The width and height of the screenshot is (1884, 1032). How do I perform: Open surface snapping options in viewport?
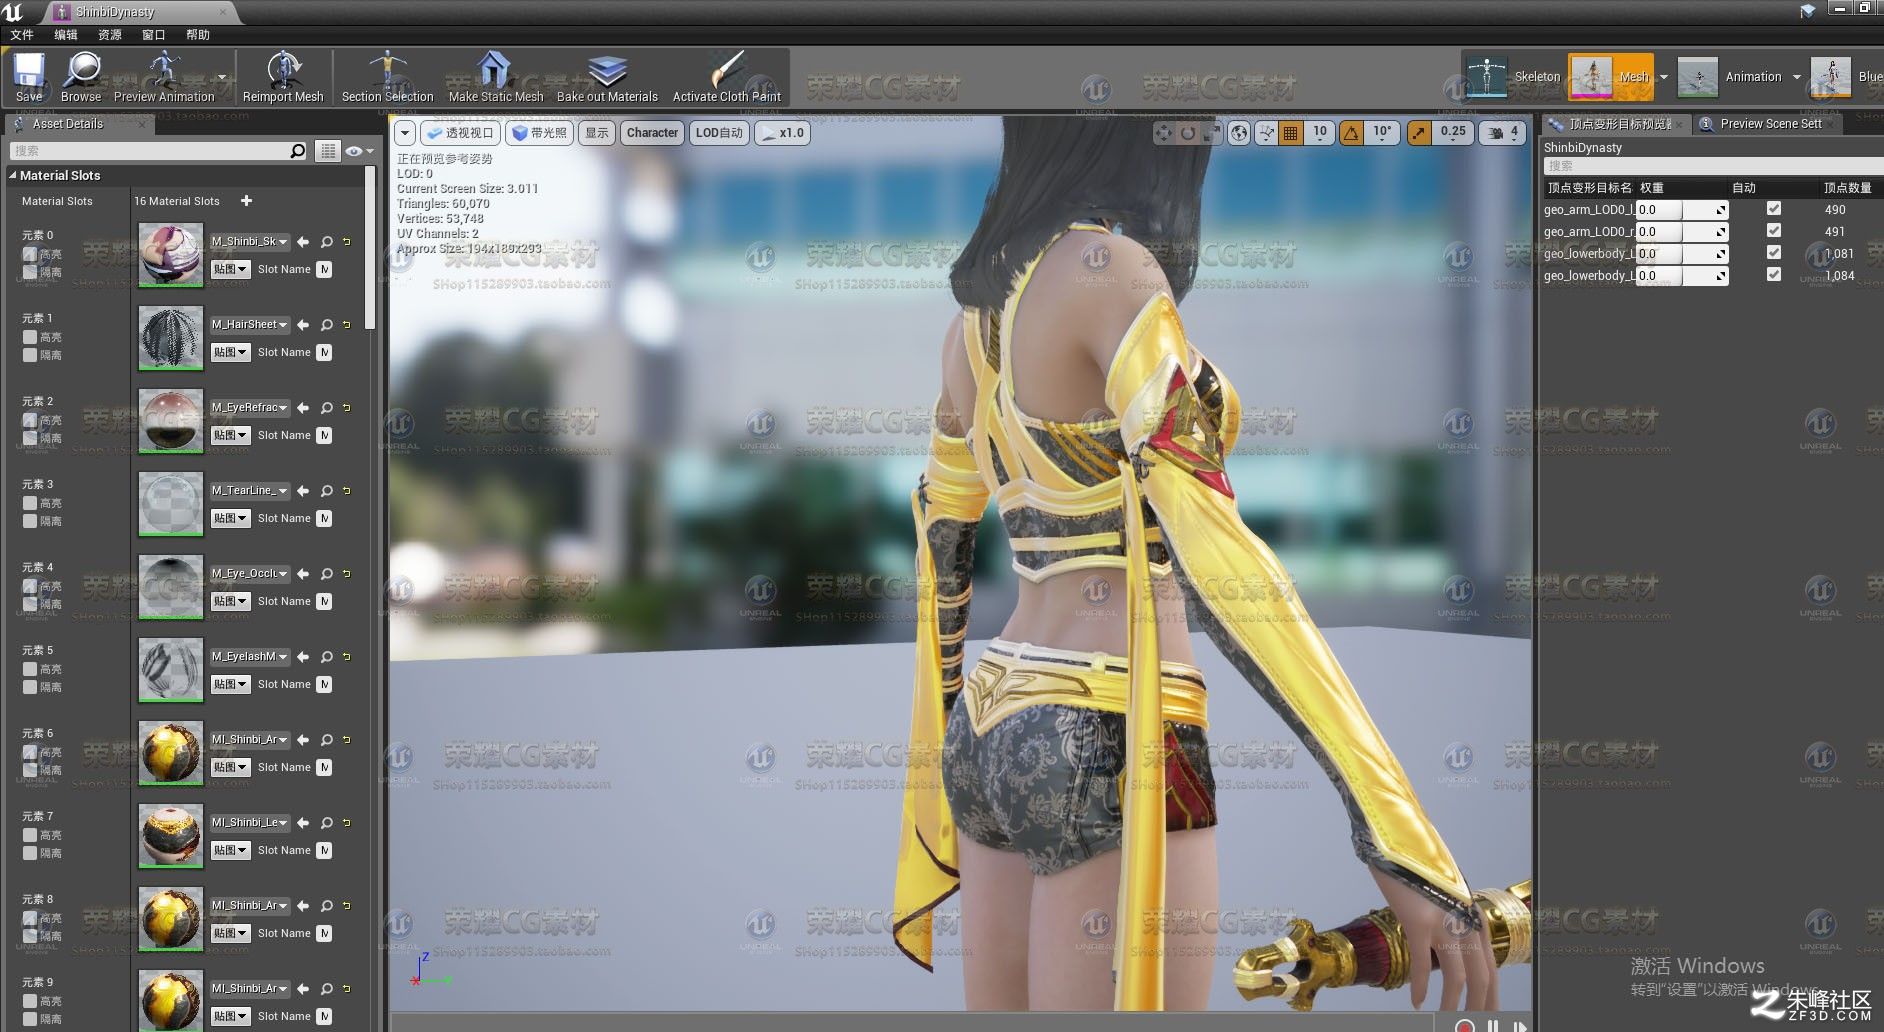click(x=1266, y=133)
